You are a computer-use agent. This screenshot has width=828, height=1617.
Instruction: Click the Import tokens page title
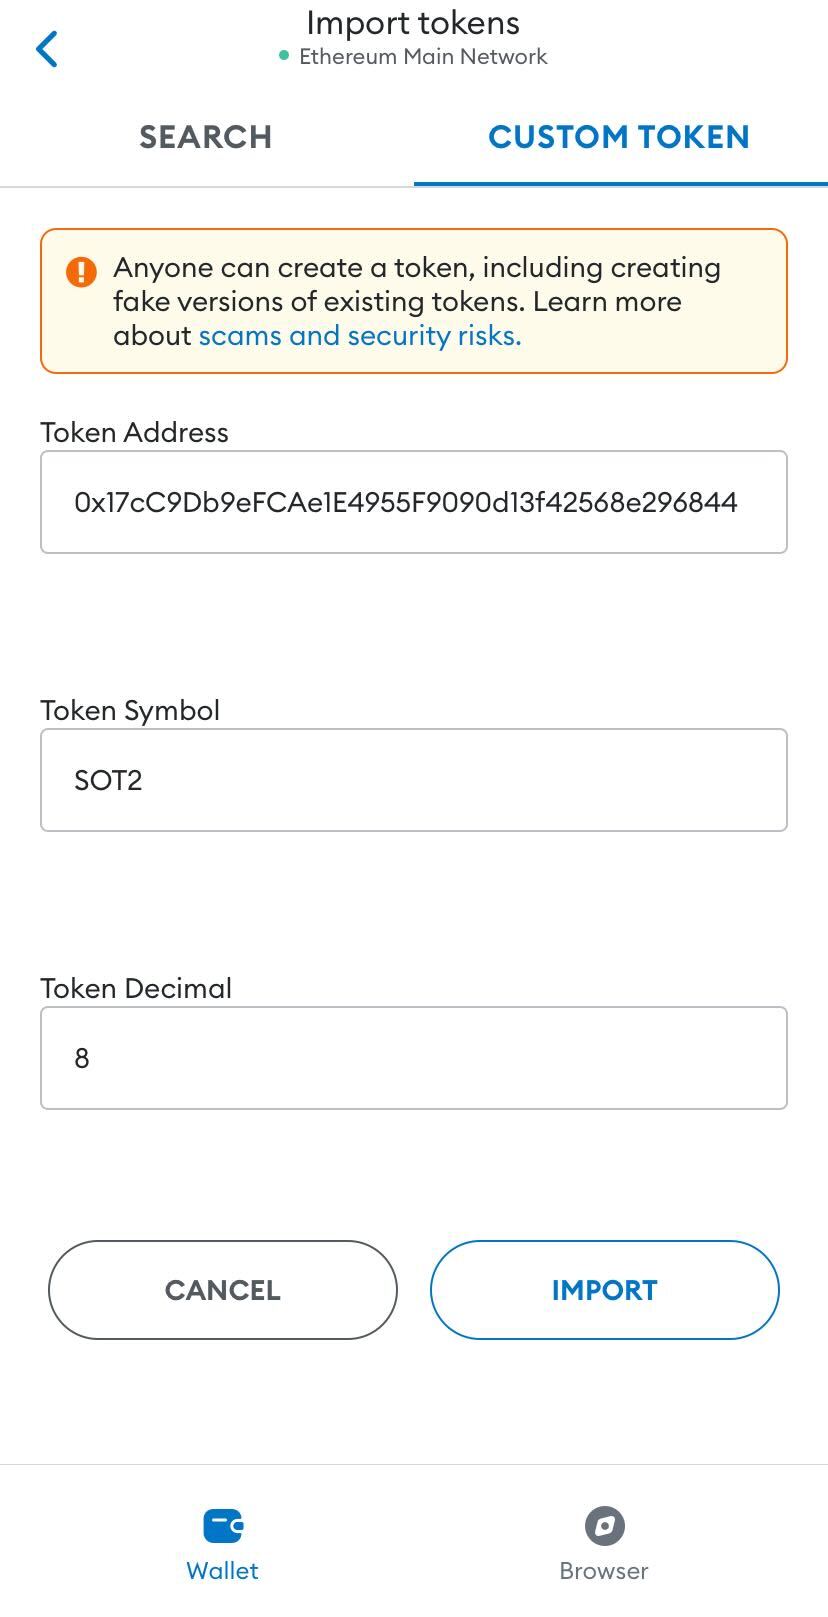[413, 23]
